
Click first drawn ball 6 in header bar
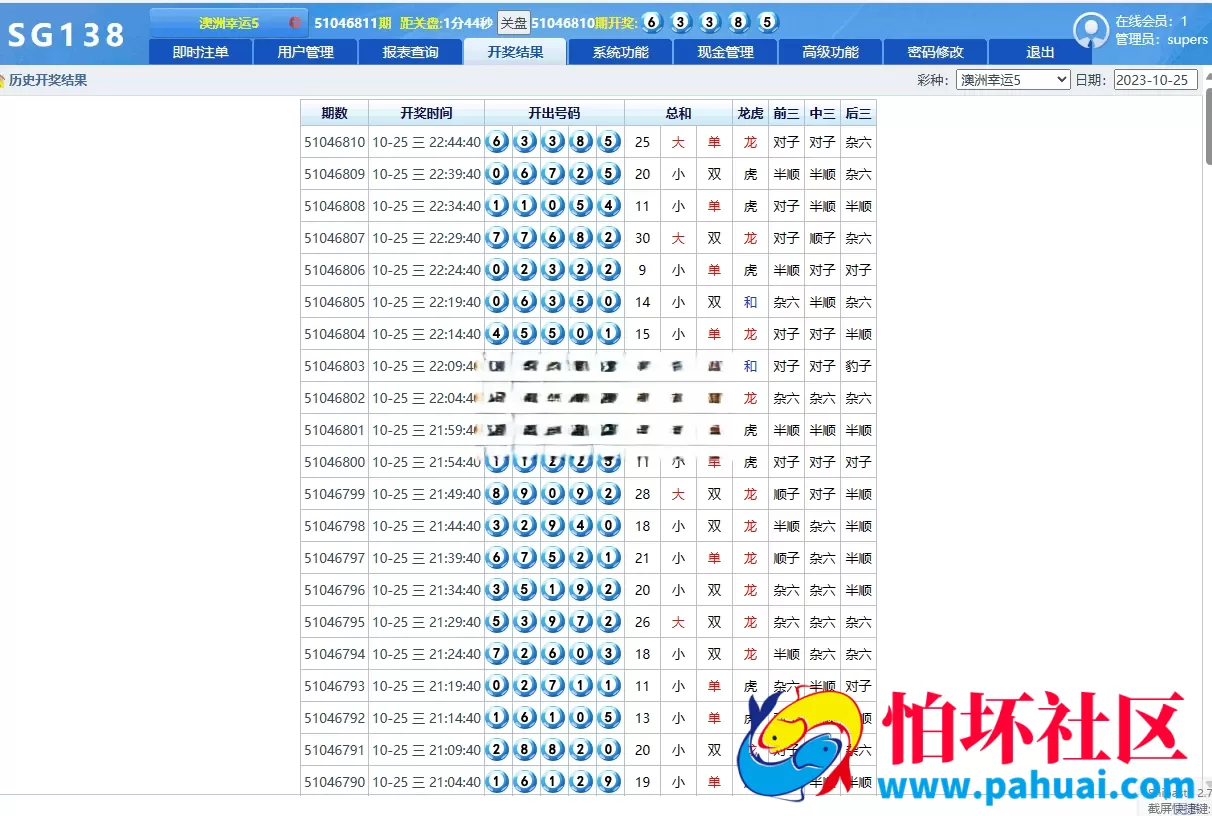click(x=652, y=22)
